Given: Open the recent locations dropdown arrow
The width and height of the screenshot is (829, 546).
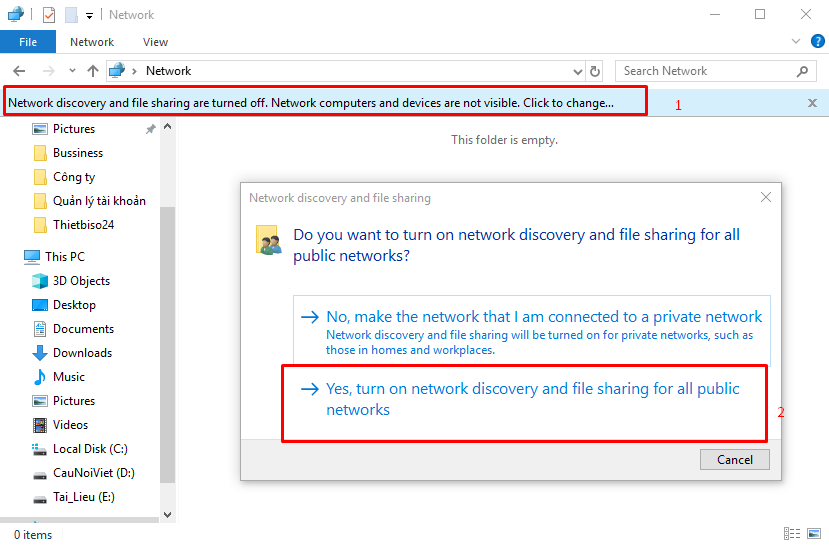Looking at the screenshot, I should click(72, 71).
